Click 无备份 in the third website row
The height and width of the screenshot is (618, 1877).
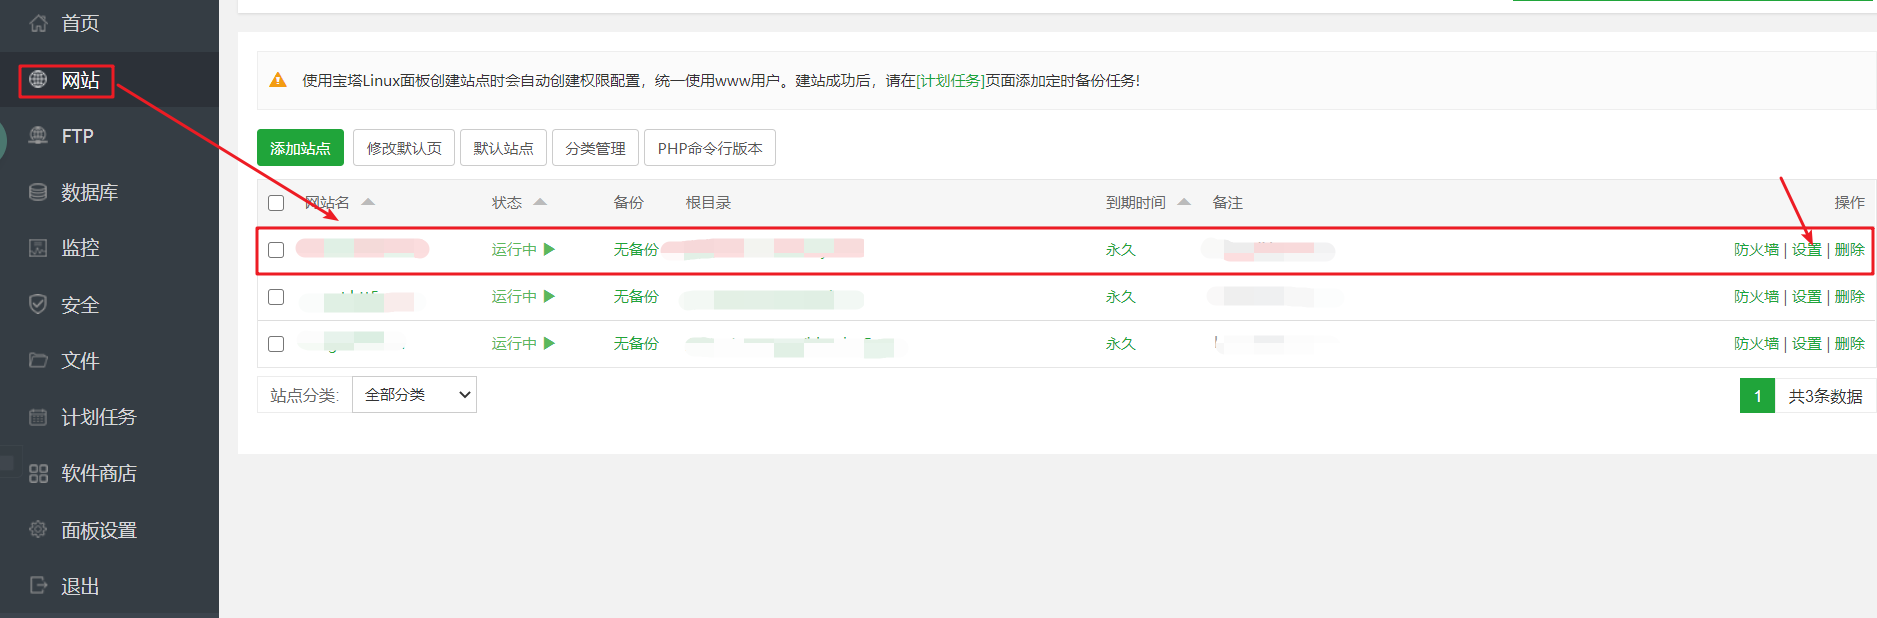tap(636, 344)
